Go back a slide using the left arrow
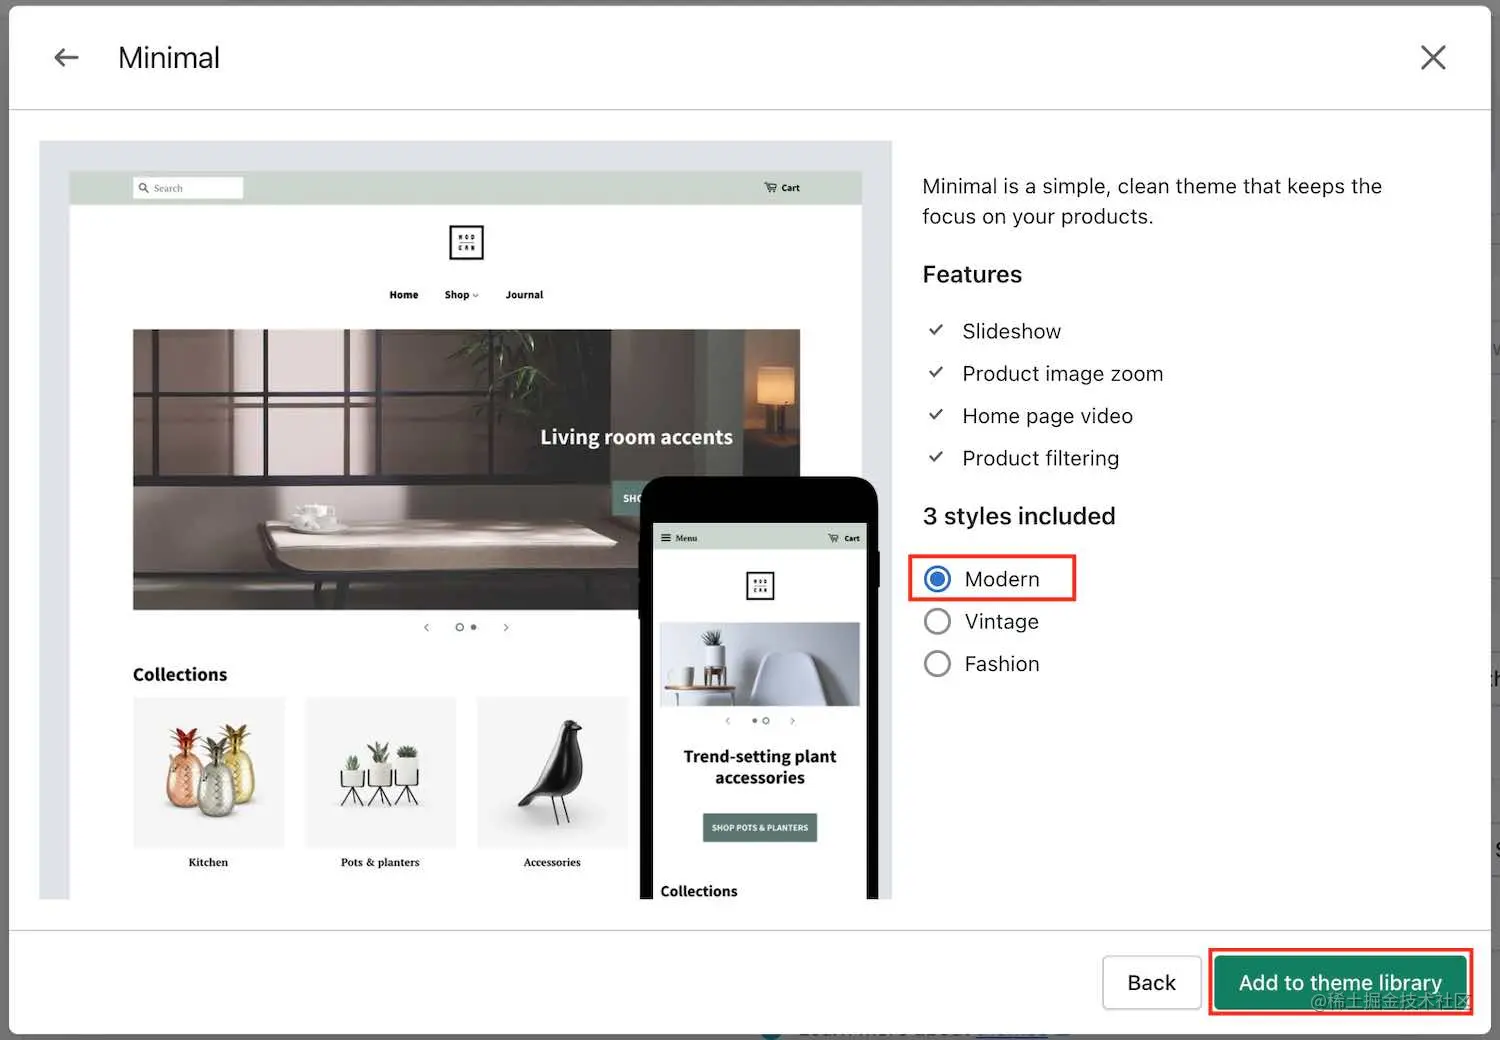This screenshot has width=1500, height=1040. 427,627
